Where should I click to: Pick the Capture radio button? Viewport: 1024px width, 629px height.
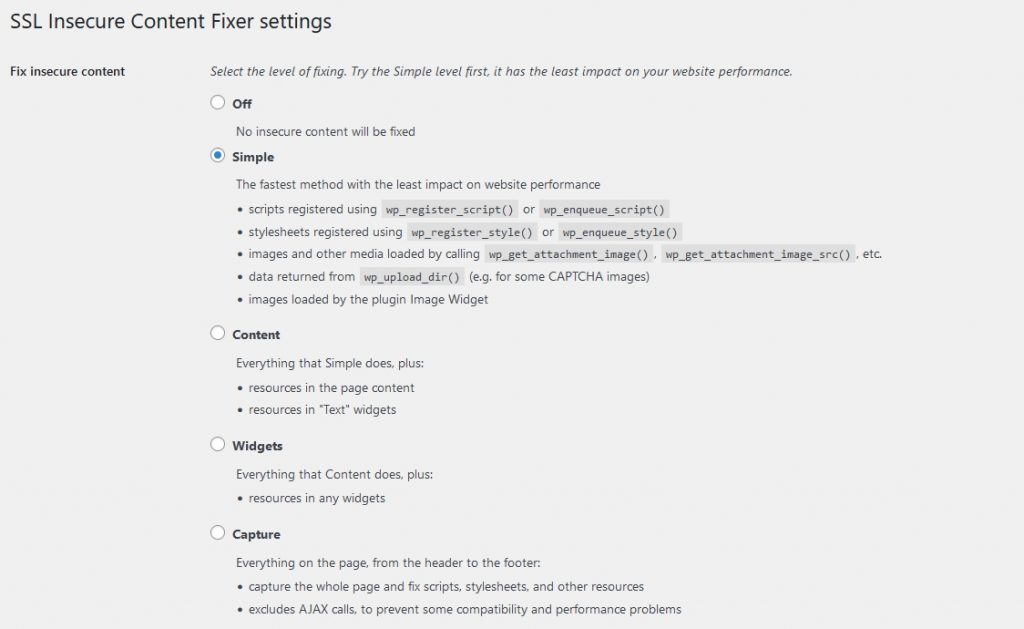click(x=218, y=533)
